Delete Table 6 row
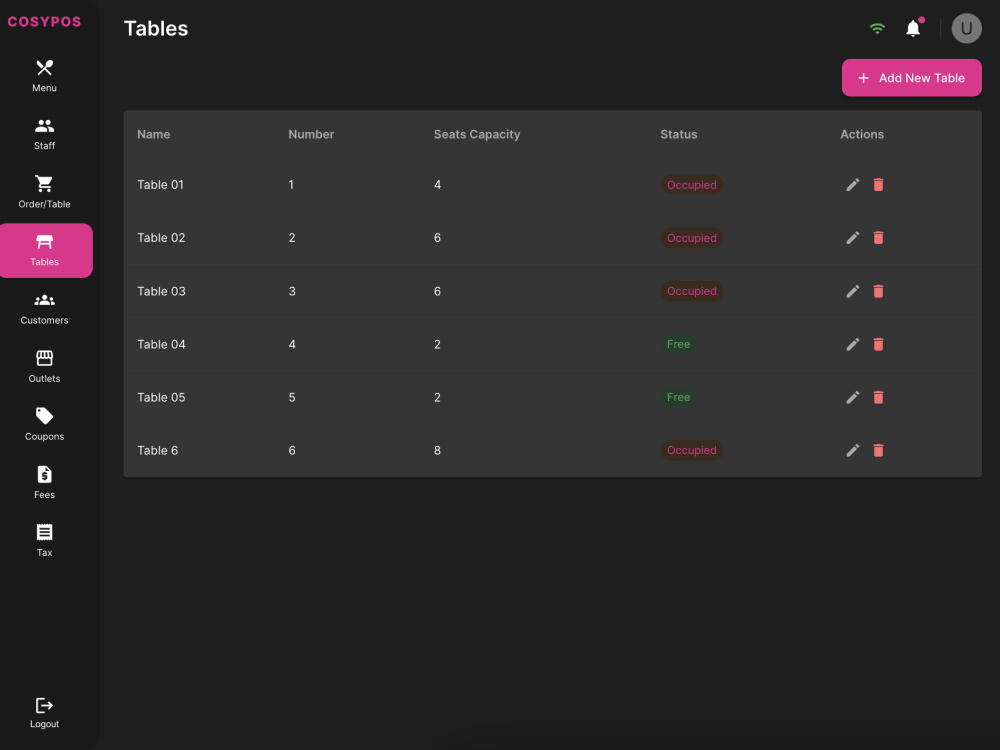The height and width of the screenshot is (750, 1000). [x=878, y=450]
